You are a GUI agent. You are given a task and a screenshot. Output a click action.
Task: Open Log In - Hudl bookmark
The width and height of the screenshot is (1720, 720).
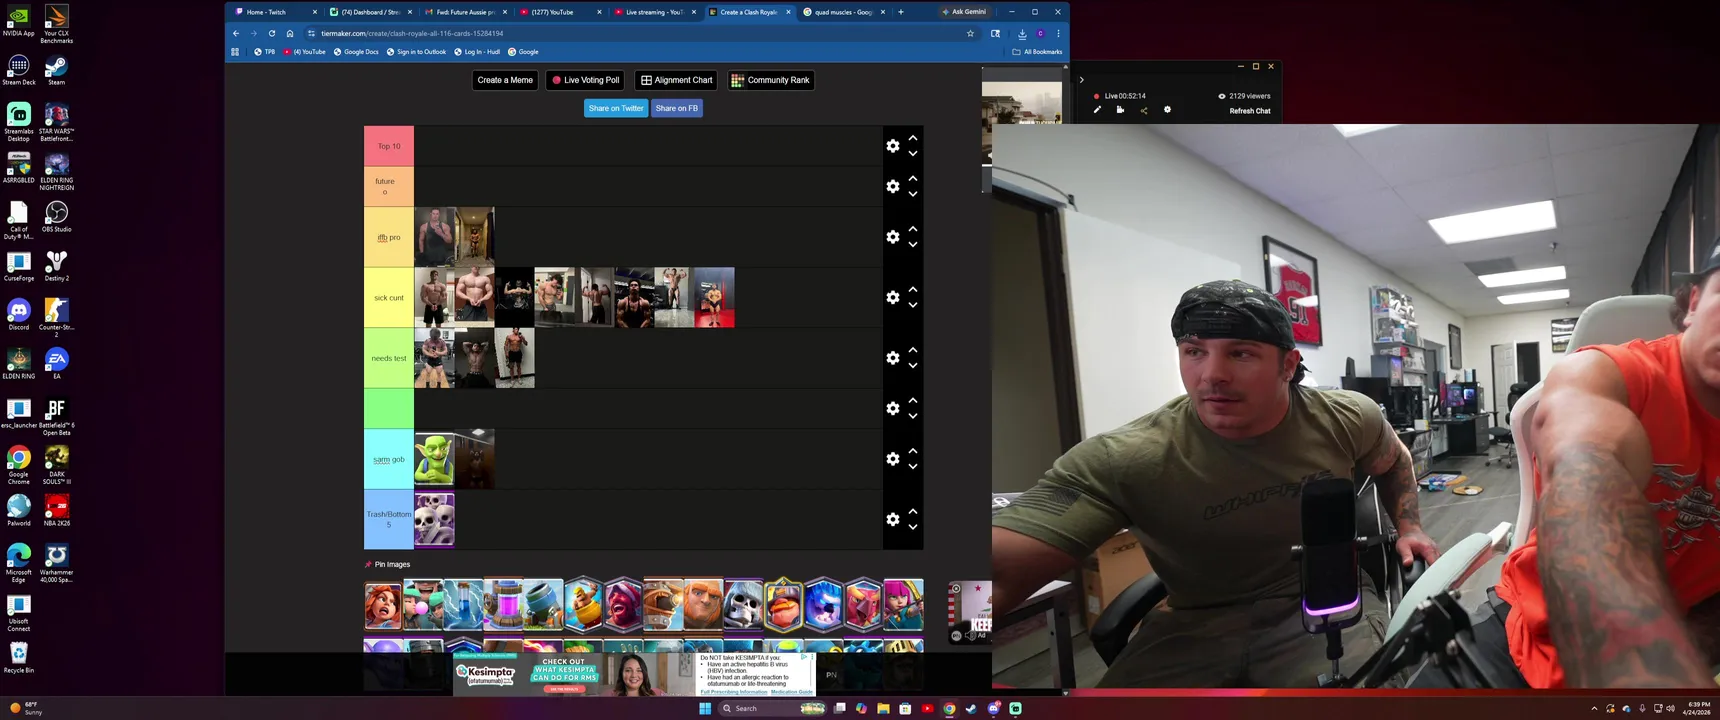tap(477, 52)
